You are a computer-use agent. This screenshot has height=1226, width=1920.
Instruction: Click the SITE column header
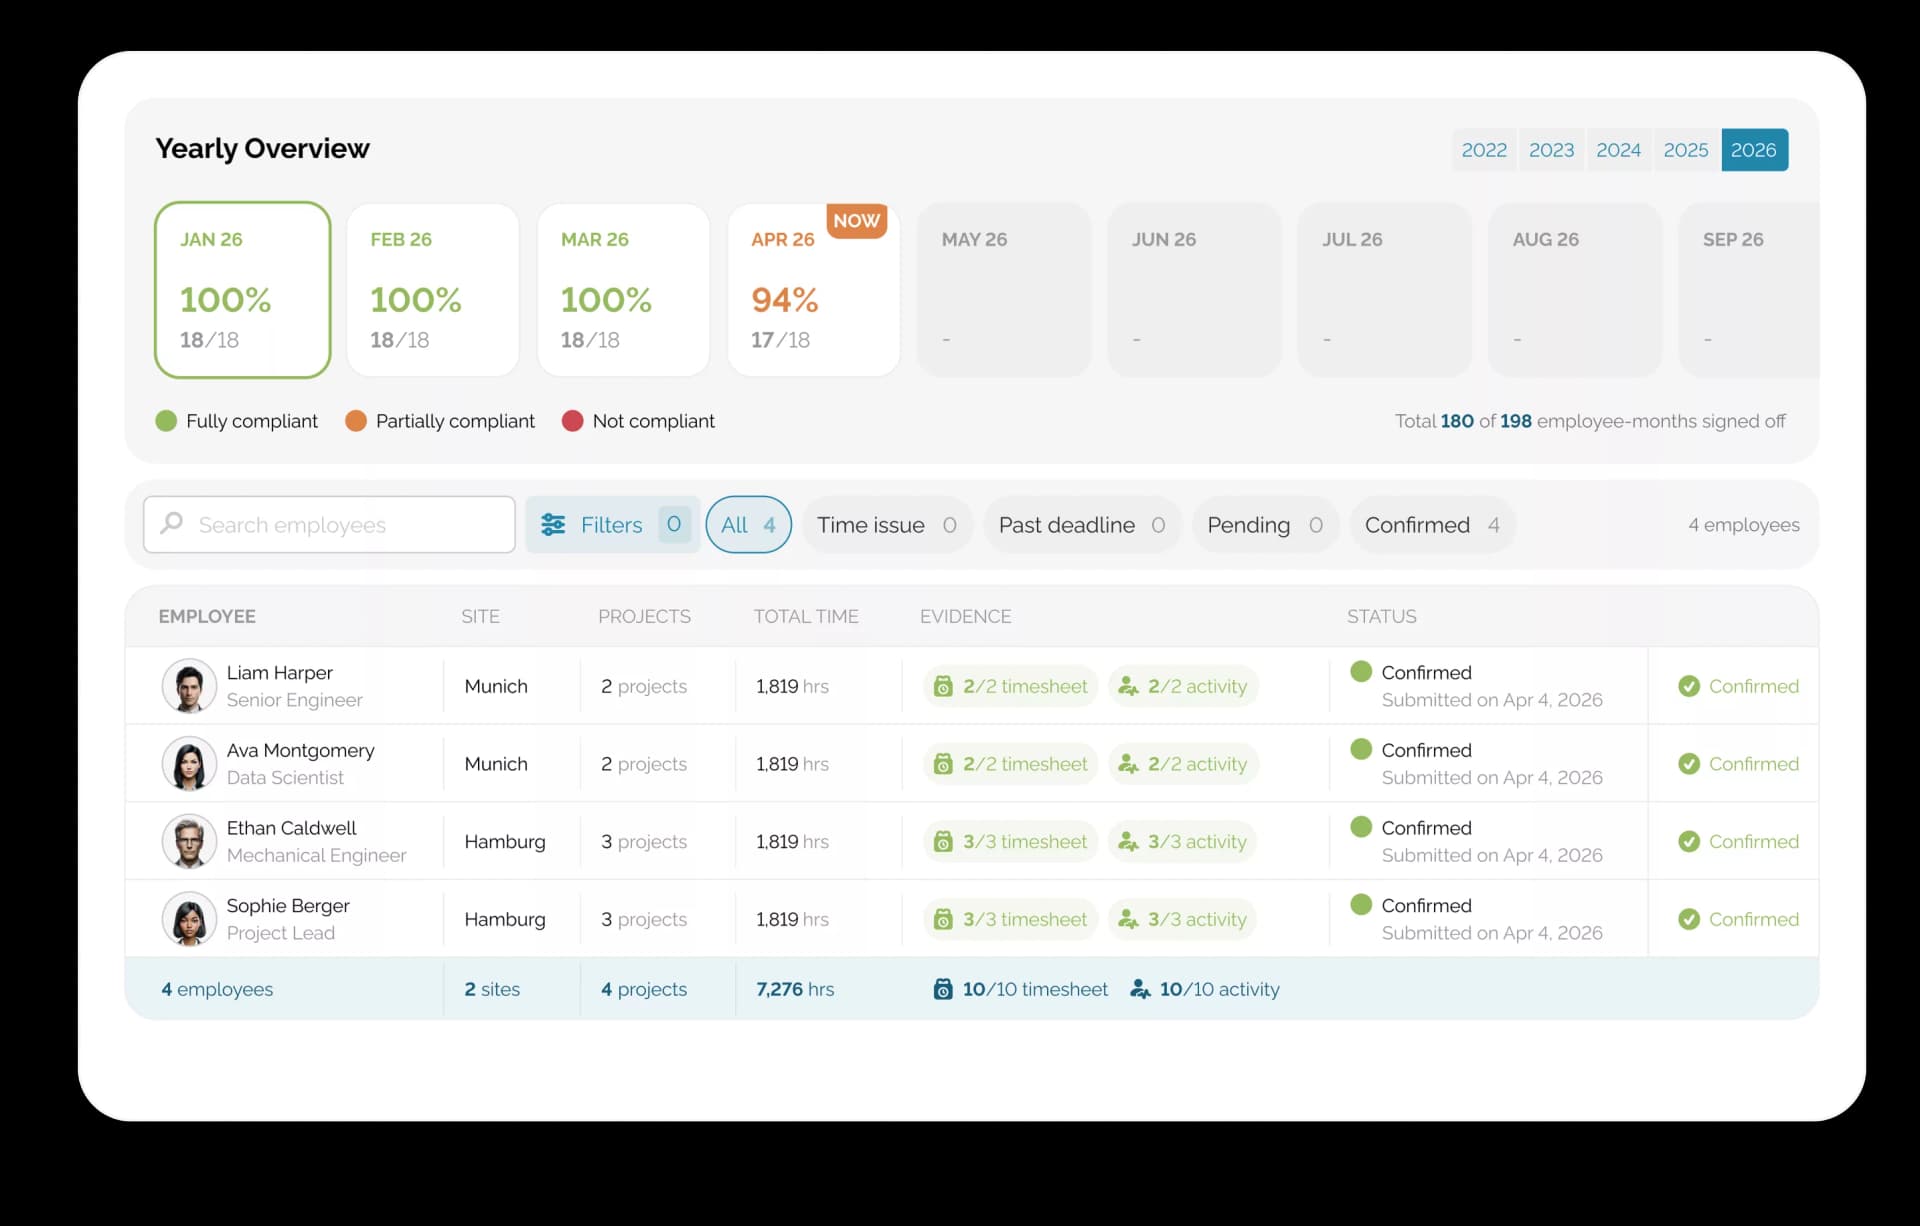(x=480, y=617)
